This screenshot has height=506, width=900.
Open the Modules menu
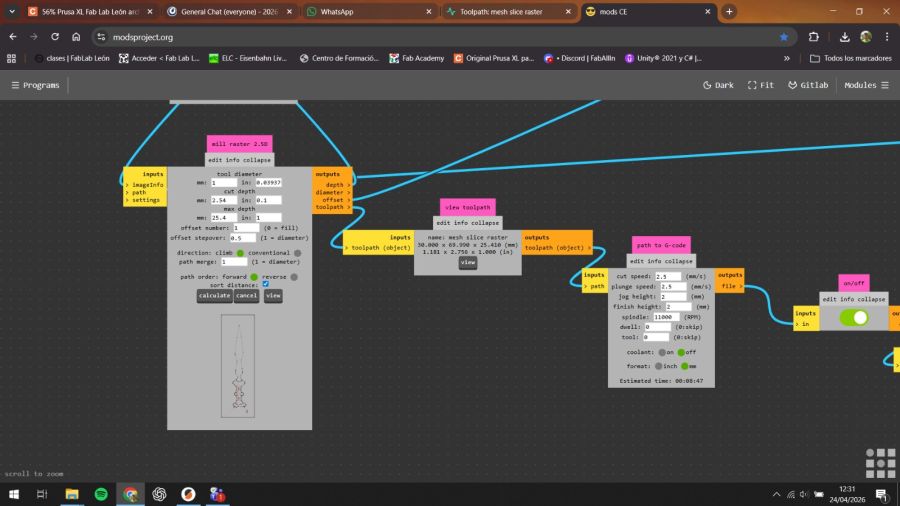(x=866, y=85)
